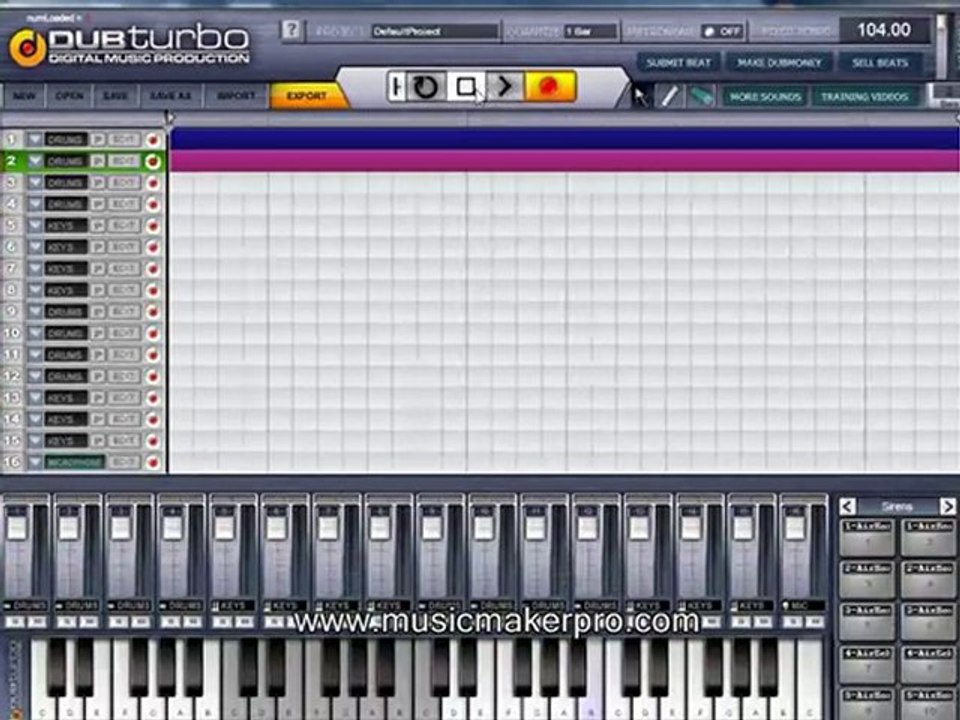Arm record for track 5
The height and width of the screenshot is (720, 960).
pyautogui.click(x=153, y=226)
